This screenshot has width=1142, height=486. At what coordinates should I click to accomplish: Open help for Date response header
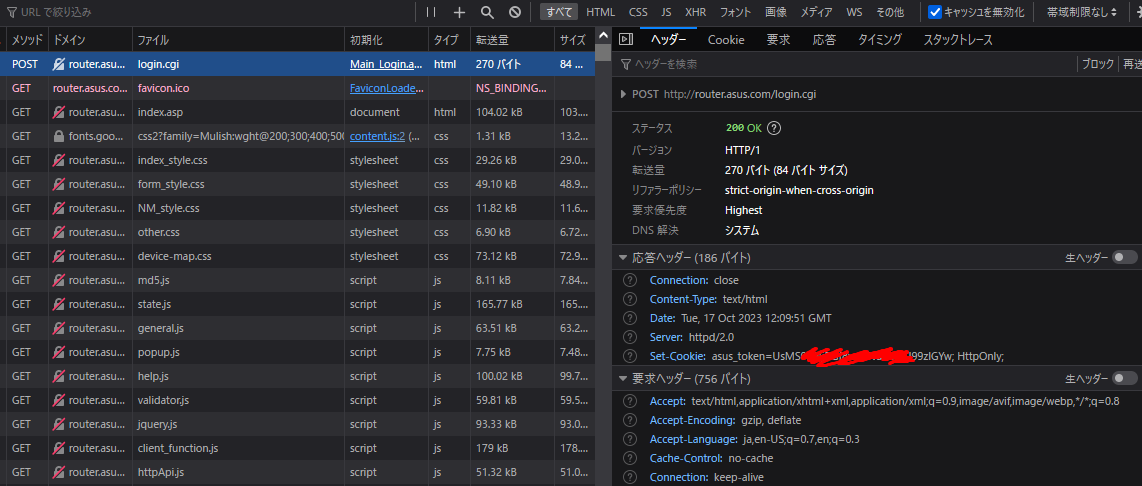(x=630, y=318)
